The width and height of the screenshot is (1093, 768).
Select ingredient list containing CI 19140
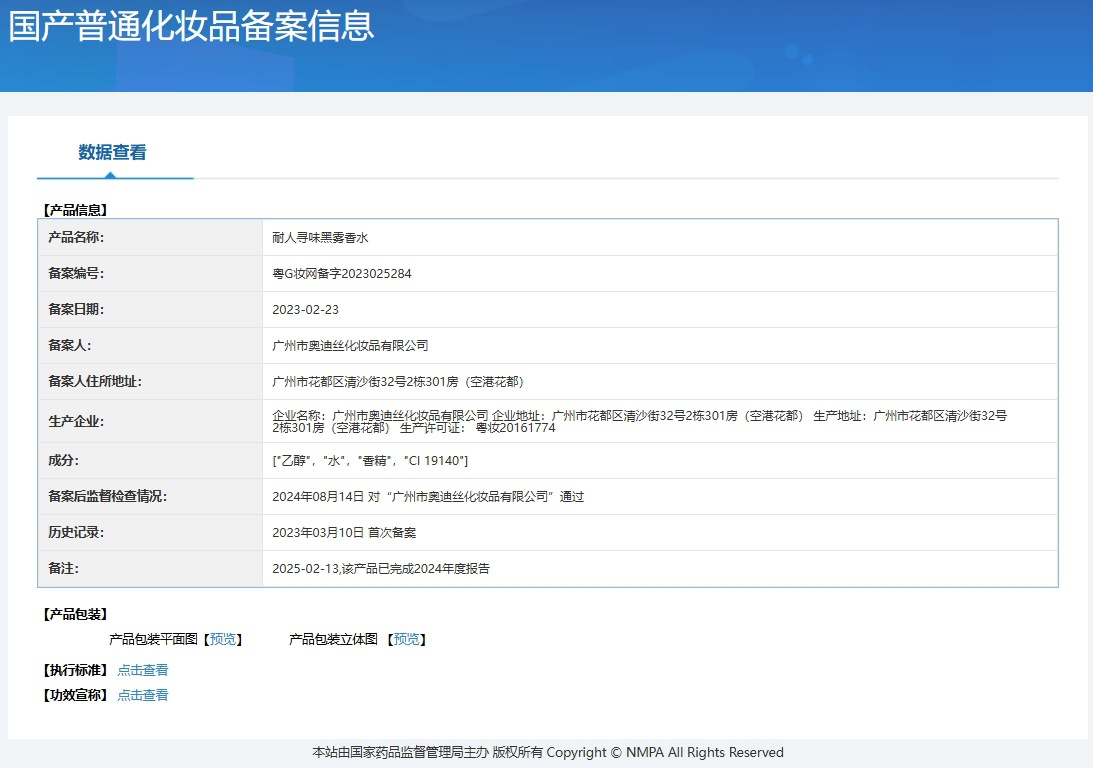coord(370,461)
